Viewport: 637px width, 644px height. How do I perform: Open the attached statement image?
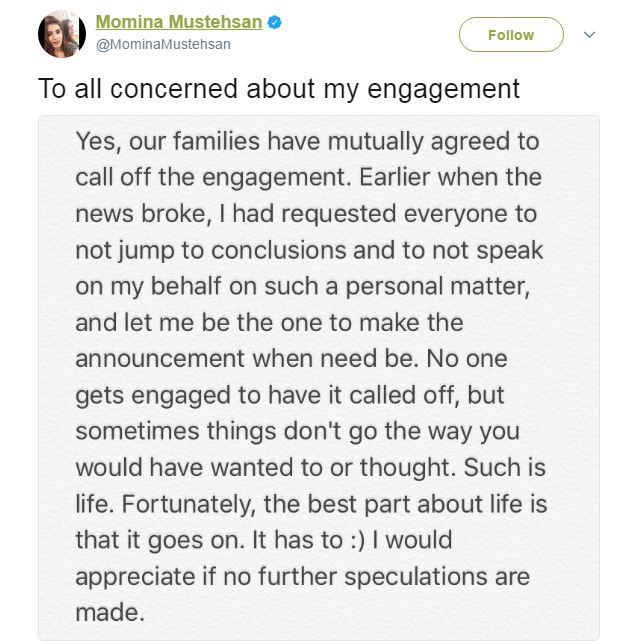pos(319,378)
